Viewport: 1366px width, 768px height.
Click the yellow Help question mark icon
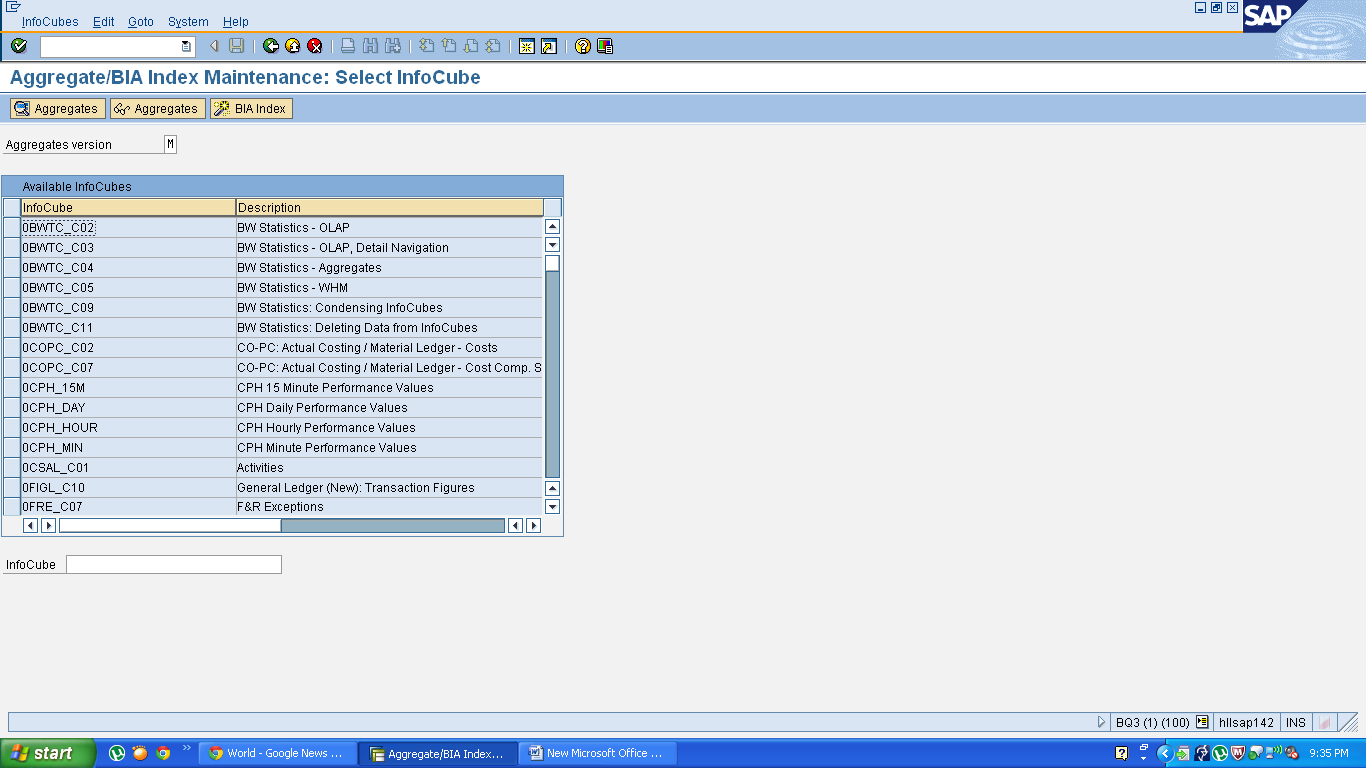click(583, 46)
